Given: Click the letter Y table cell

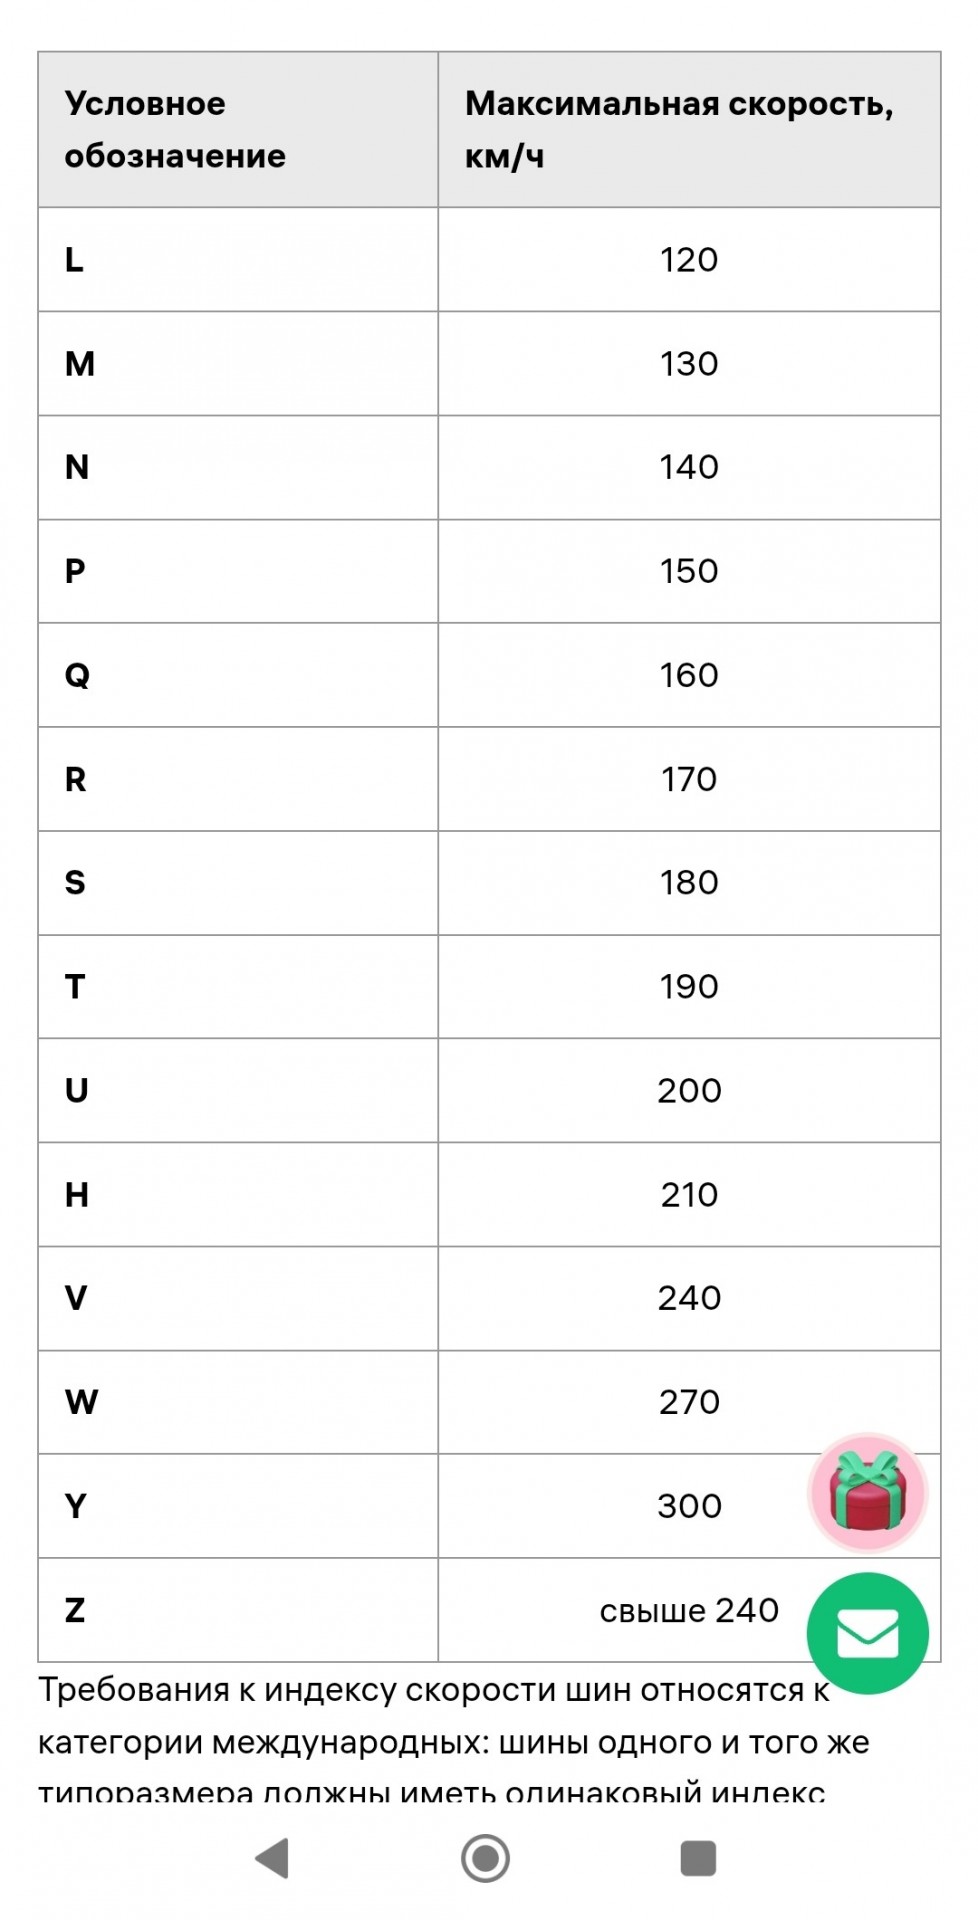Looking at the screenshot, I should (238, 1506).
